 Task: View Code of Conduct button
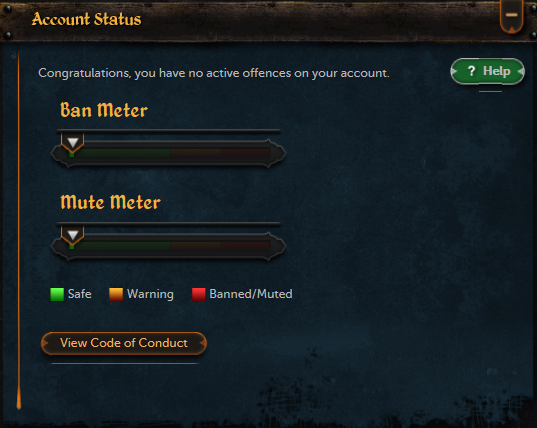point(124,343)
